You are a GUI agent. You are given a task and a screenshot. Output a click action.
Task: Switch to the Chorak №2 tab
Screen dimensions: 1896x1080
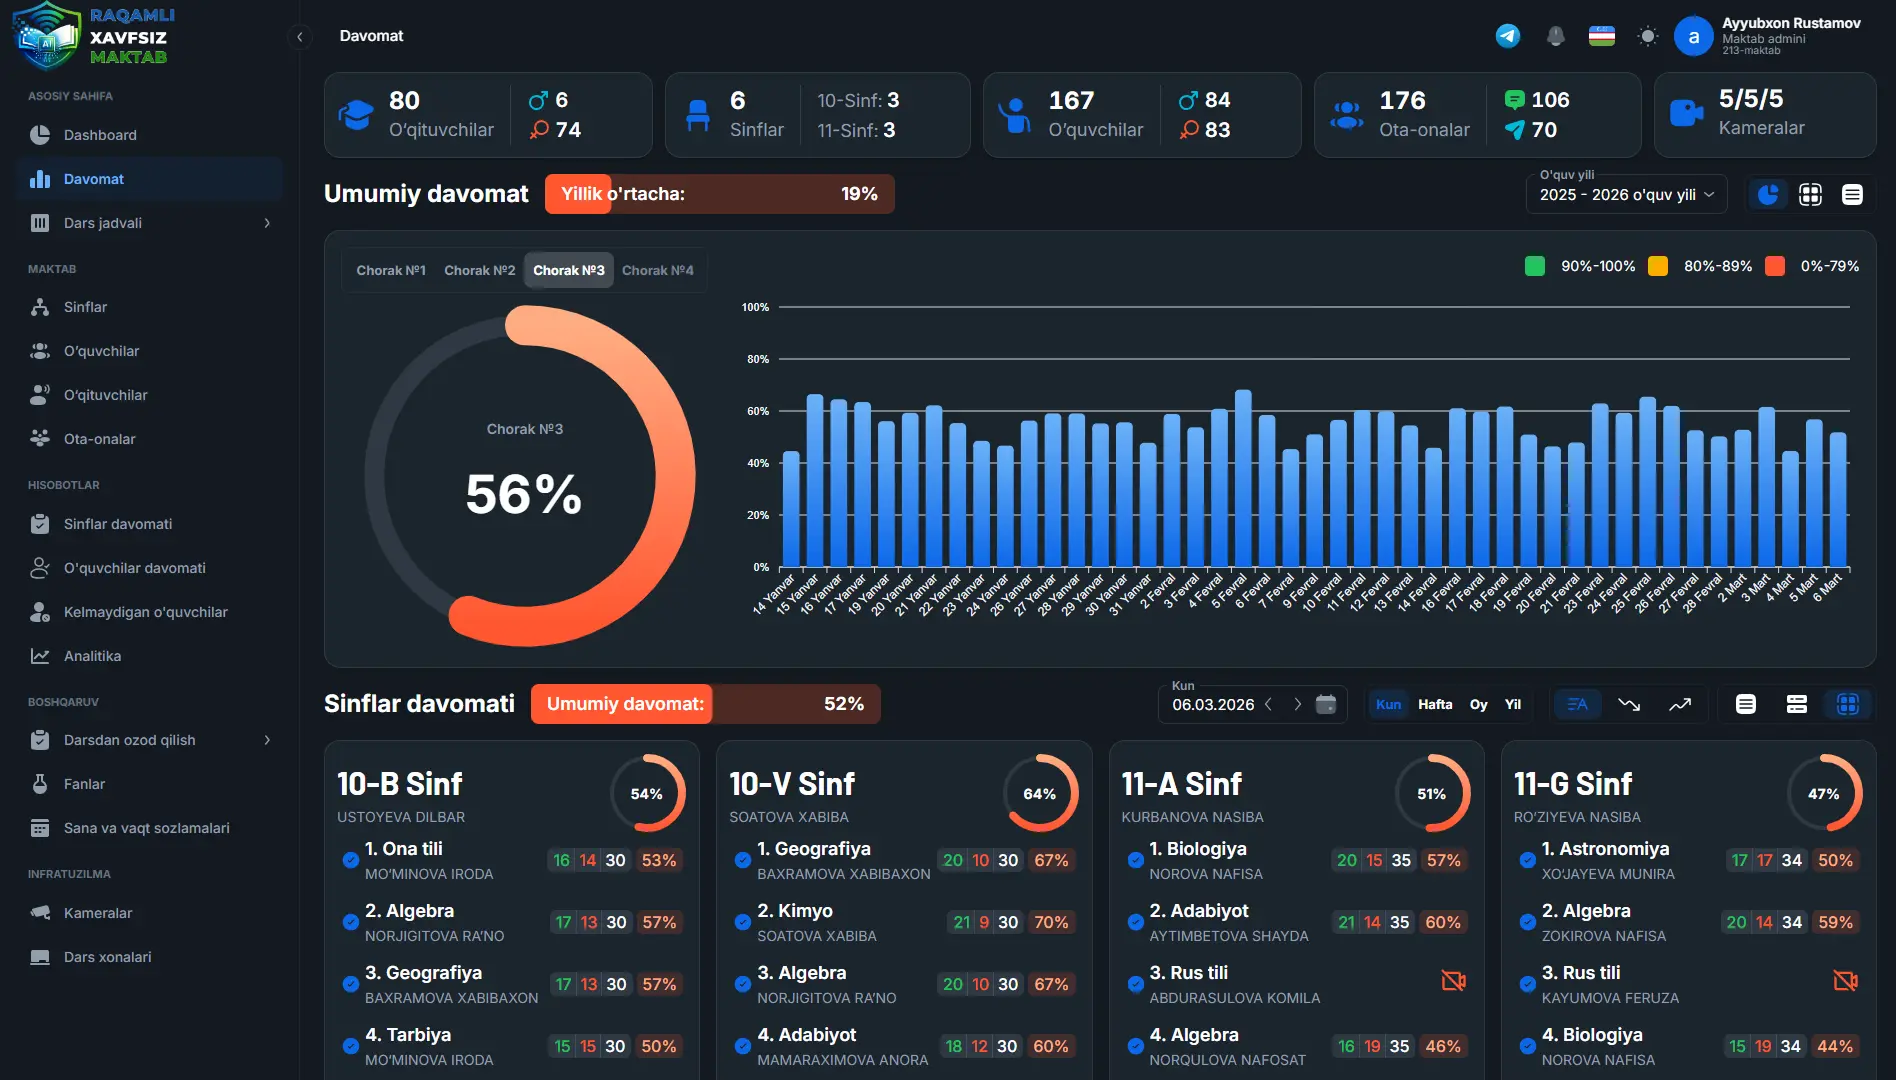coord(479,270)
